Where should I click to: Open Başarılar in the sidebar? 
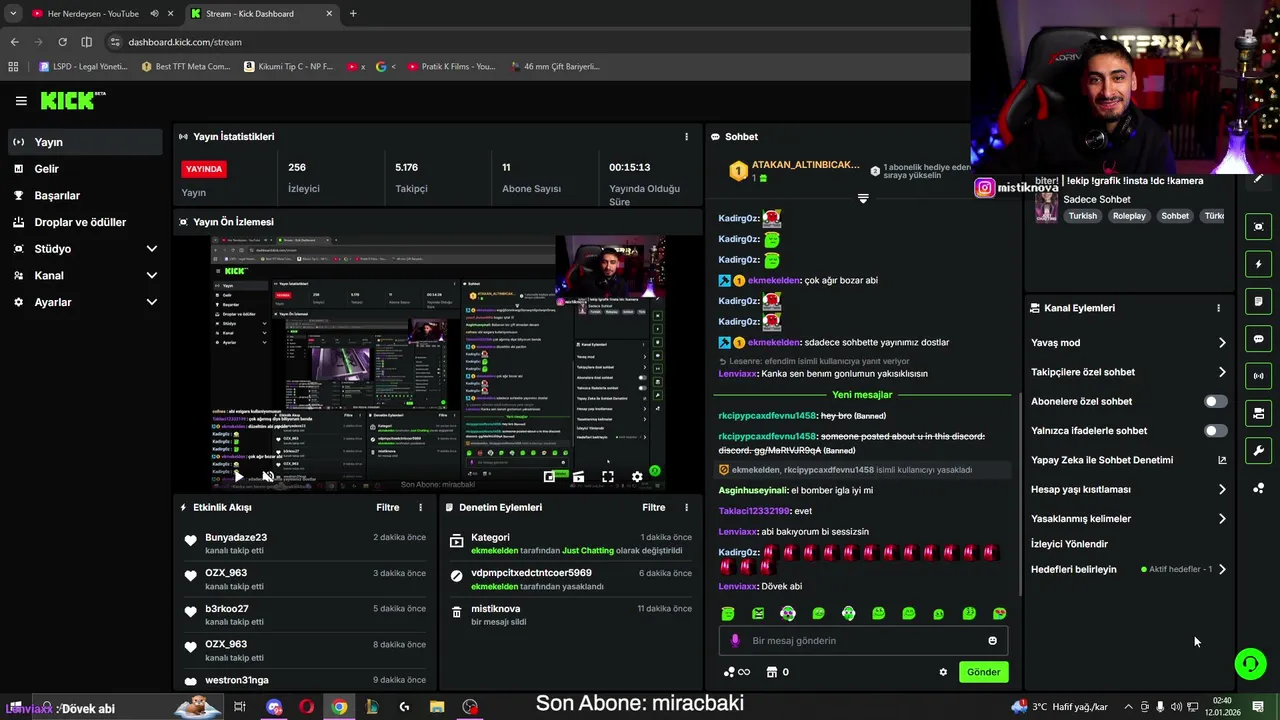pyautogui.click(x=85, y=196)
